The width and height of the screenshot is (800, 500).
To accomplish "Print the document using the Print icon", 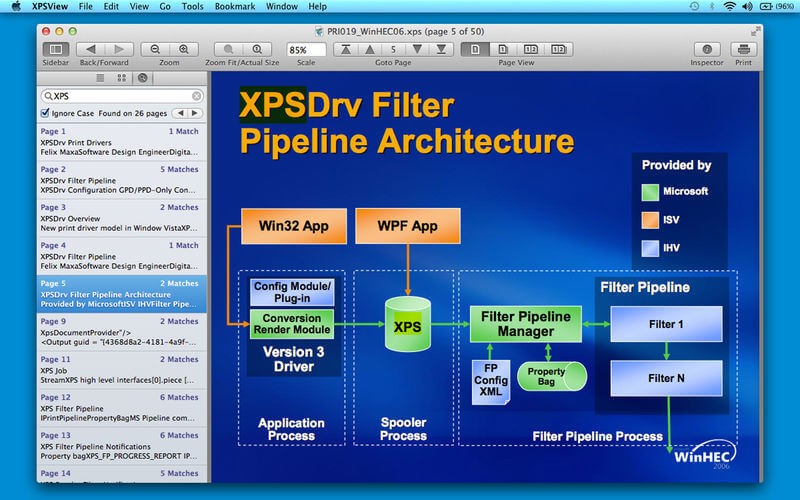I will 743,49.
